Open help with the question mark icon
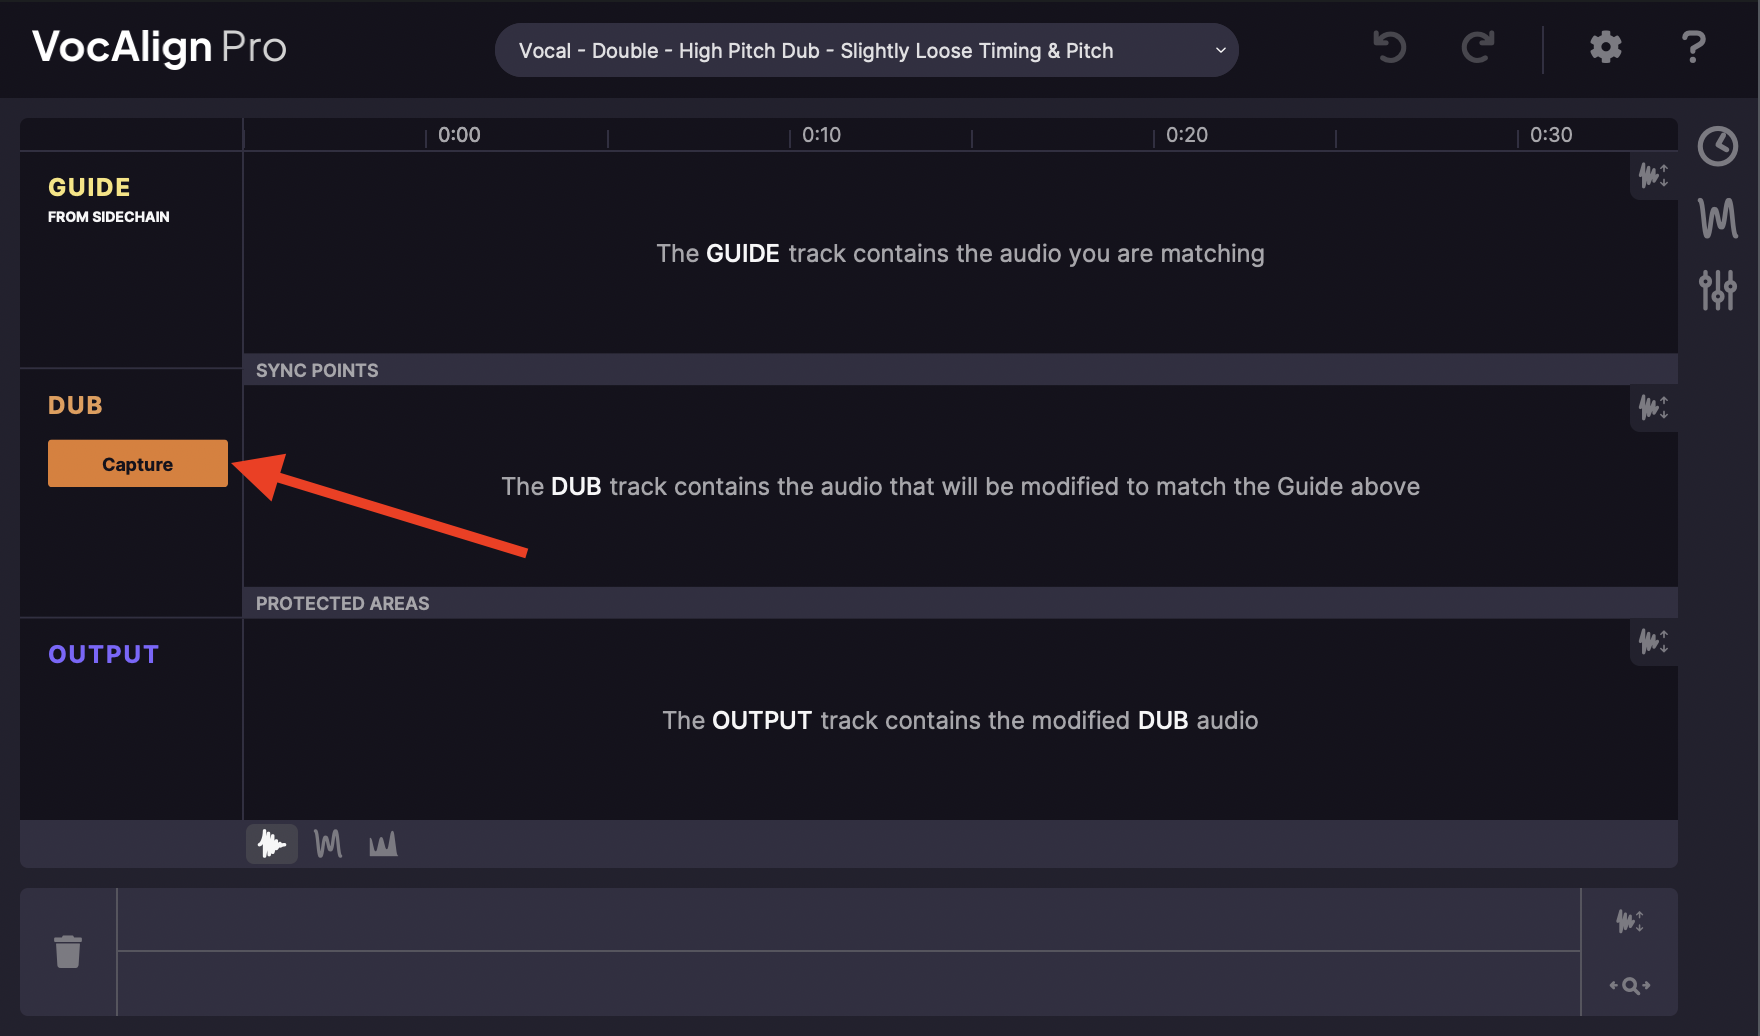 (1693, 47)
